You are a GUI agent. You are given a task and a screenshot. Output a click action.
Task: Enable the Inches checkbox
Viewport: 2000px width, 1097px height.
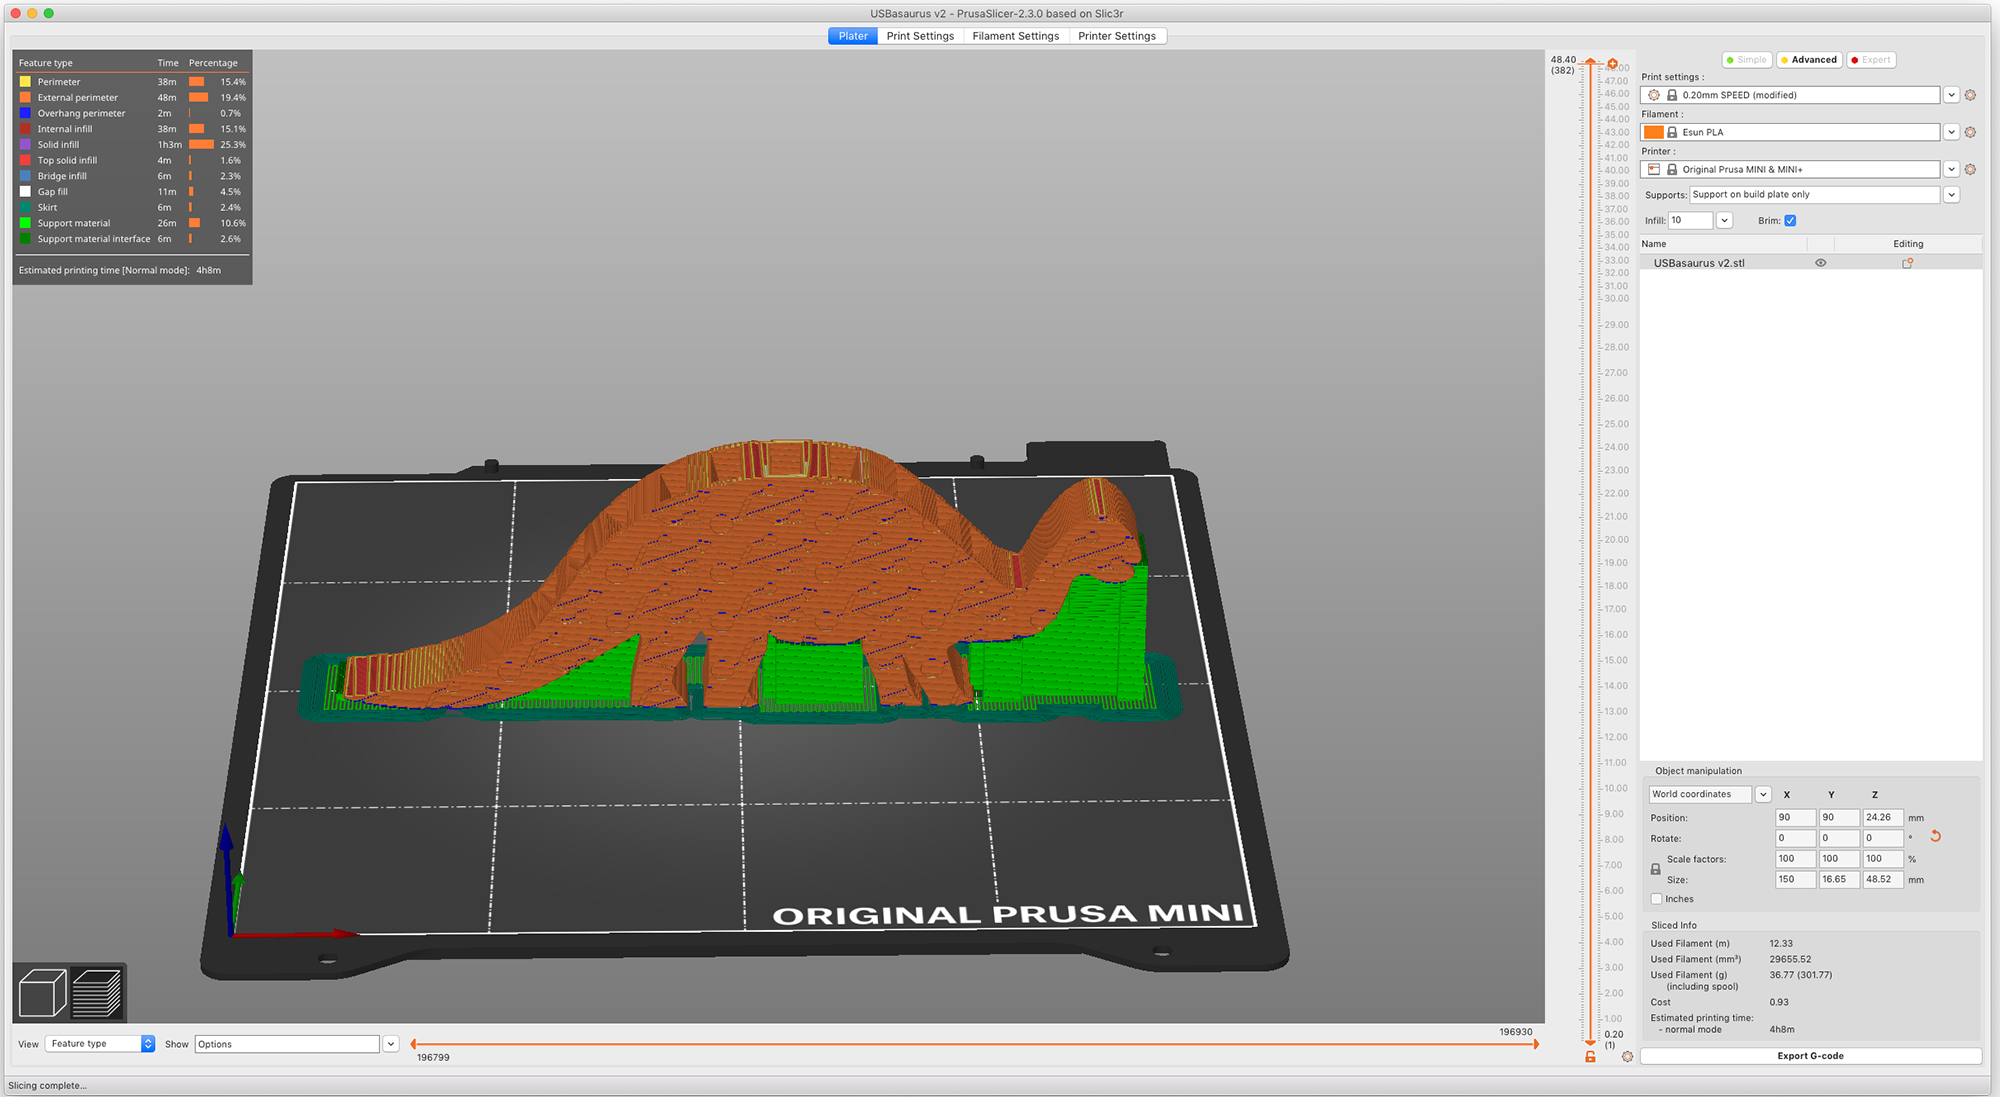point(1656,899)
